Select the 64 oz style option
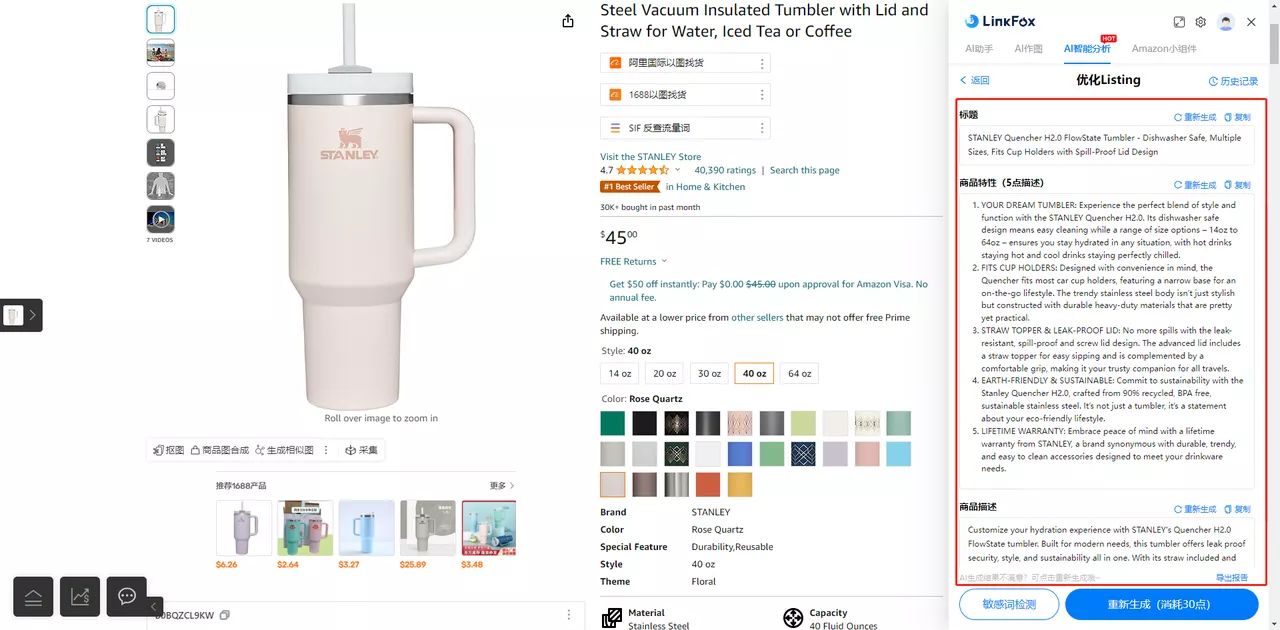The height and width of the screenshot is (630, 1280). point(800,373)
